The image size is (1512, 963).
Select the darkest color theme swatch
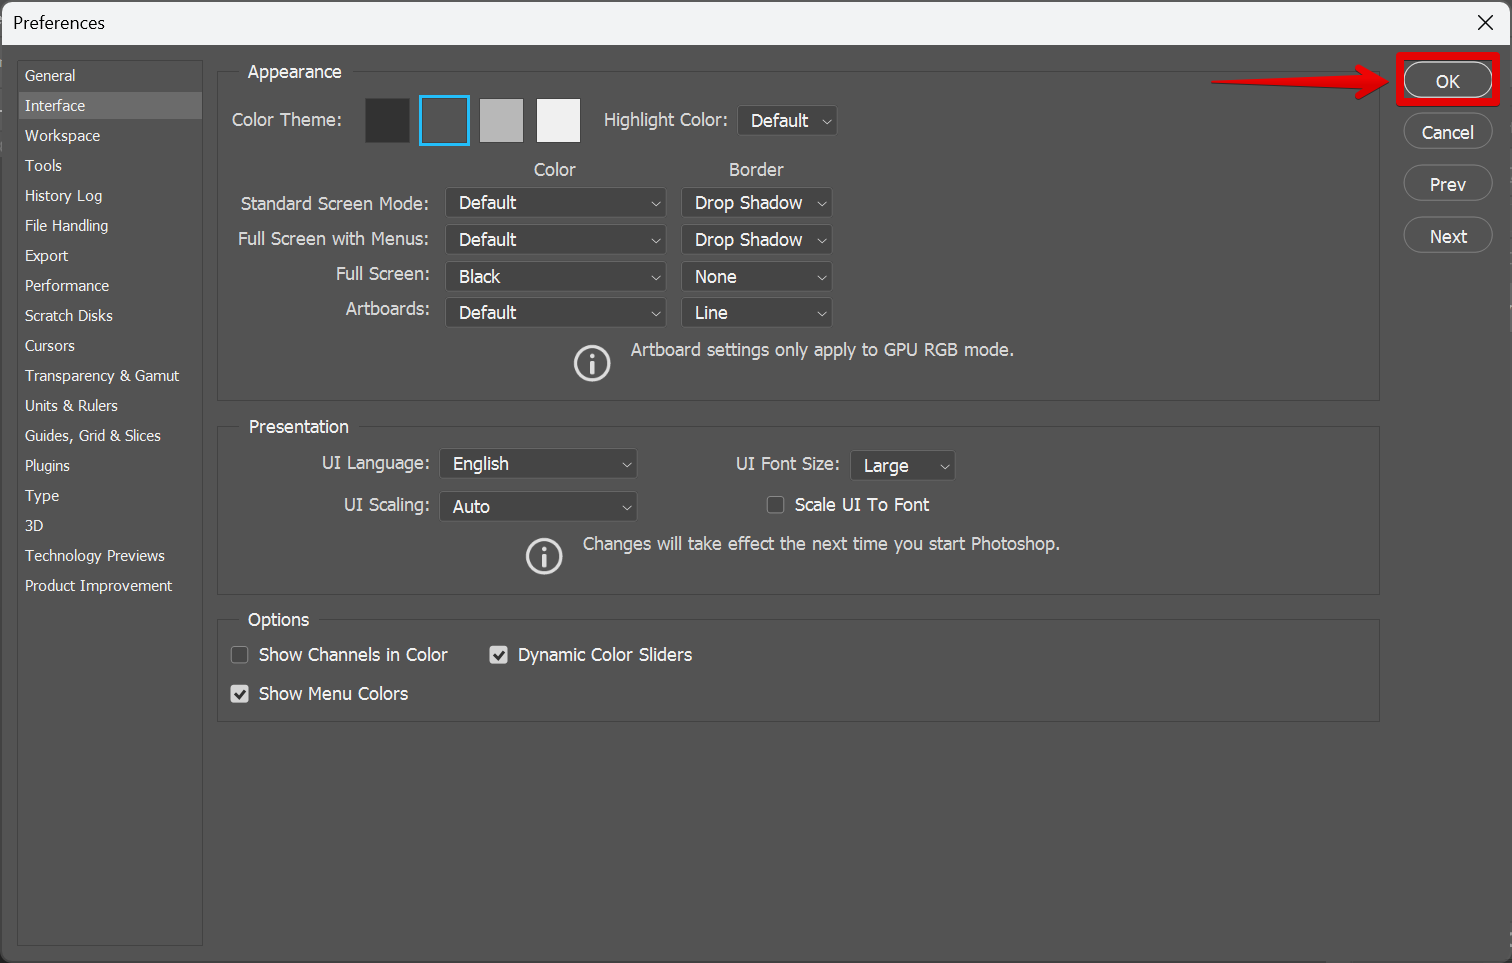[x=387, y=121]
